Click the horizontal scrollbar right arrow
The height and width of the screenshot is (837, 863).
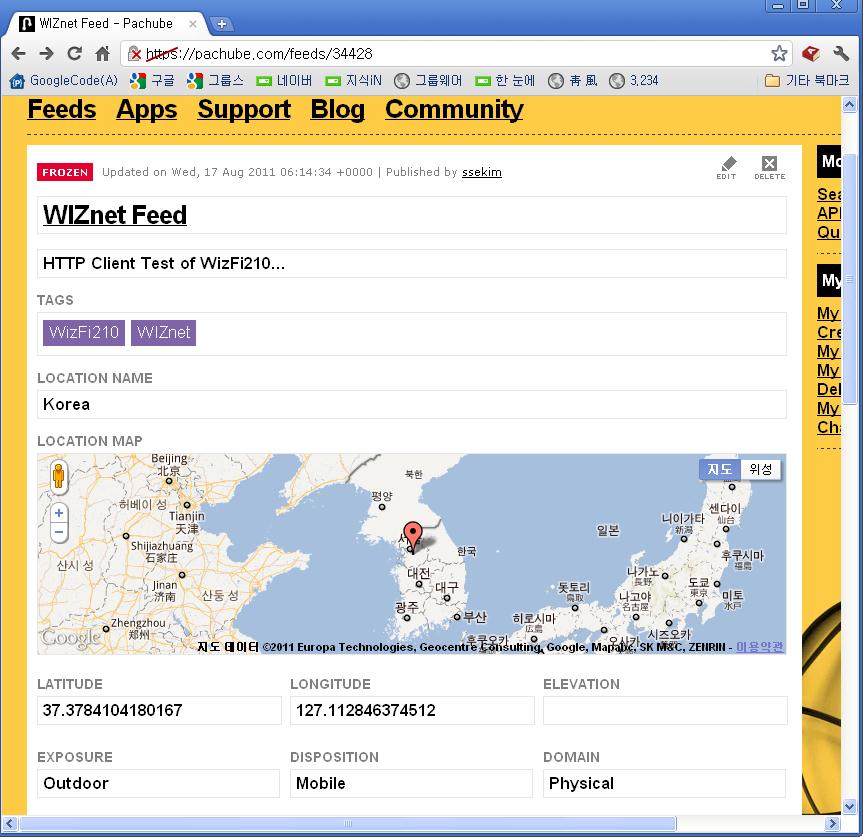tap(832, 823)
